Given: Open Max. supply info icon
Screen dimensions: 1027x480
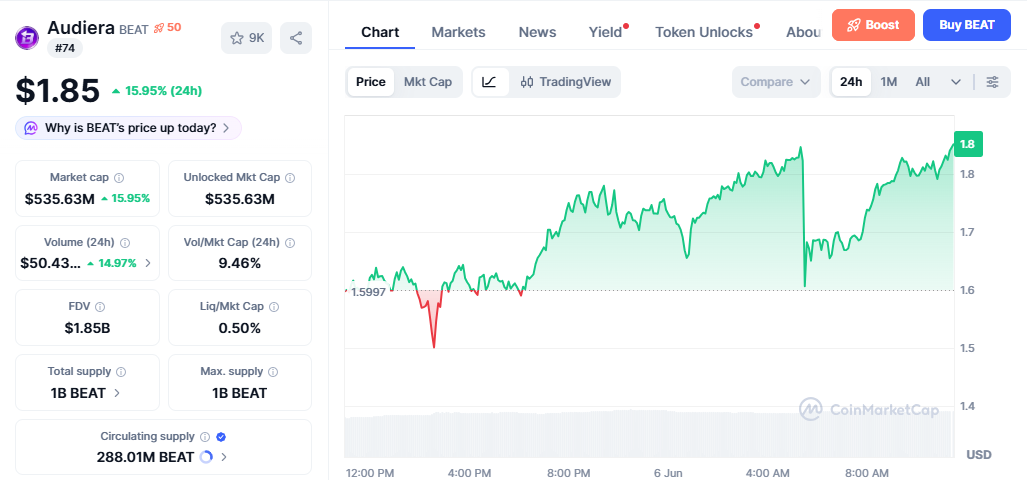Looking at the screenshot, I should click(x=273, y=371).
